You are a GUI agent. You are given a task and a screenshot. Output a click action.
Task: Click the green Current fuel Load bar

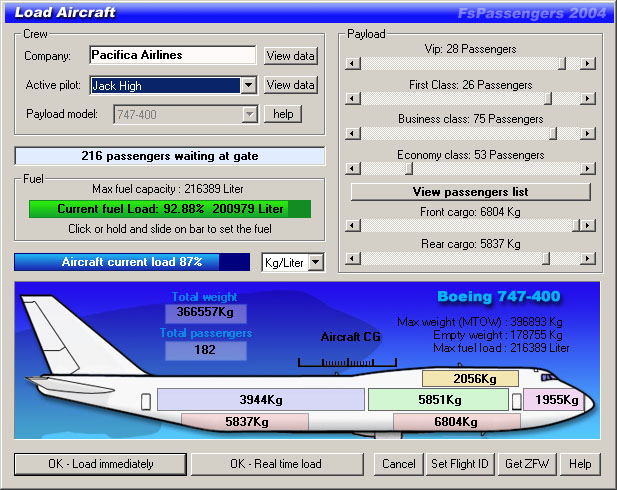click(x=170, y=209)
